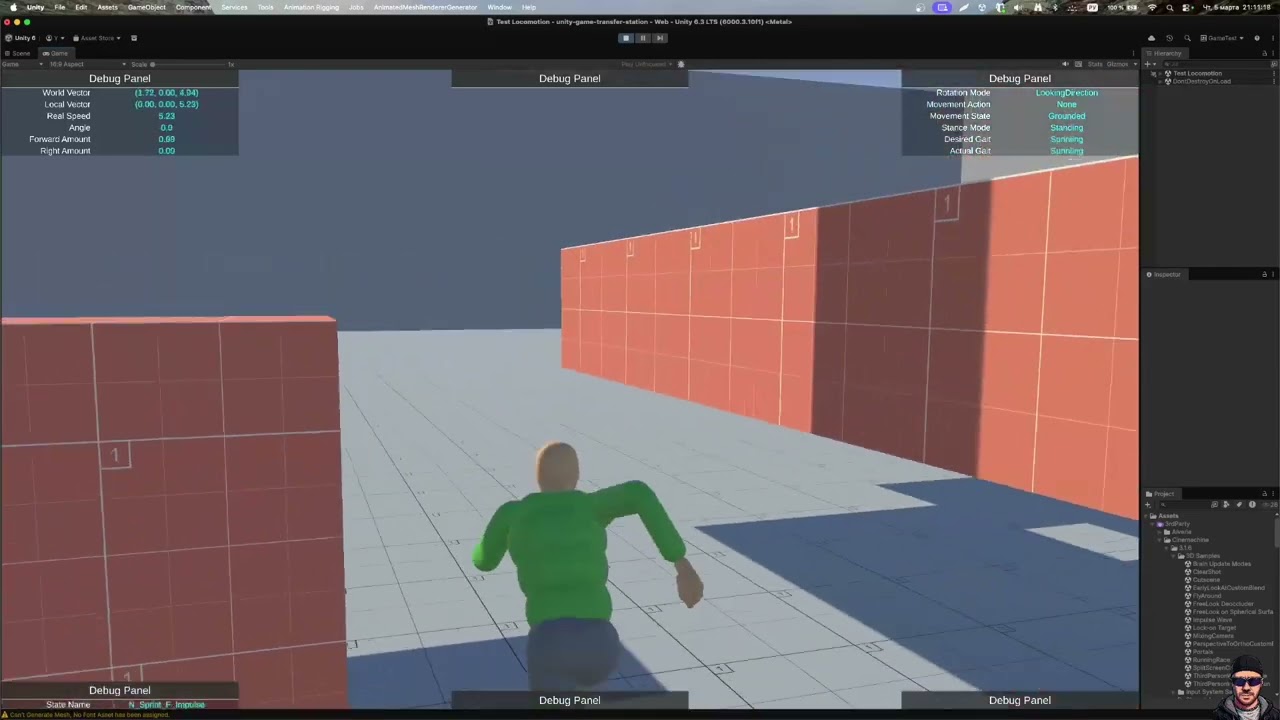Viewport: 1280px width, 720px height.
Task: Click the Hierarchy search field
Action: coord(1214,64)
